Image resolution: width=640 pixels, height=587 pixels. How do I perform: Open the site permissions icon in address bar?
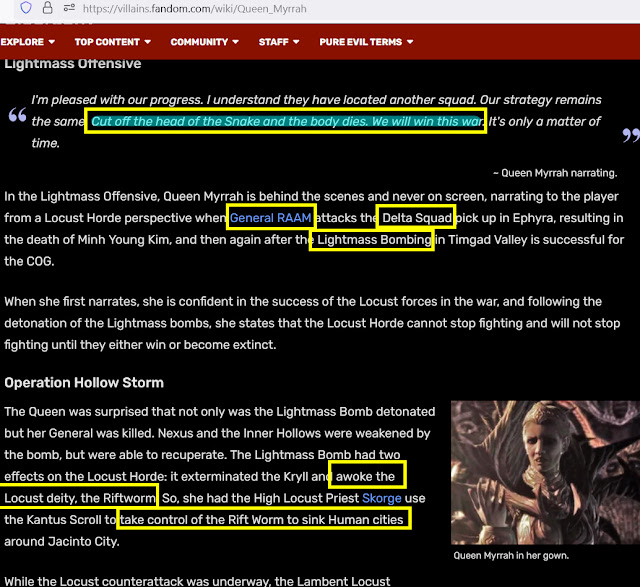(69, 8)
